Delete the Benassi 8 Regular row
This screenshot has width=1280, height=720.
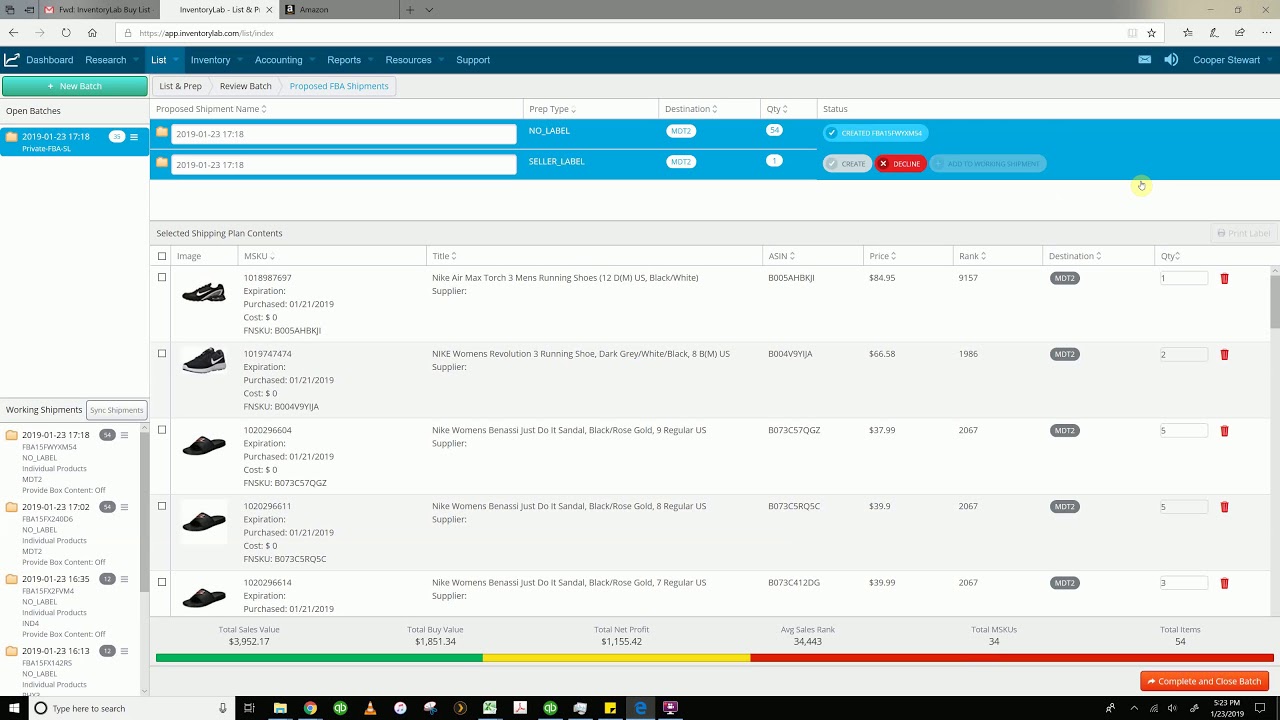pyautogui.click(x=1224, y=507)
